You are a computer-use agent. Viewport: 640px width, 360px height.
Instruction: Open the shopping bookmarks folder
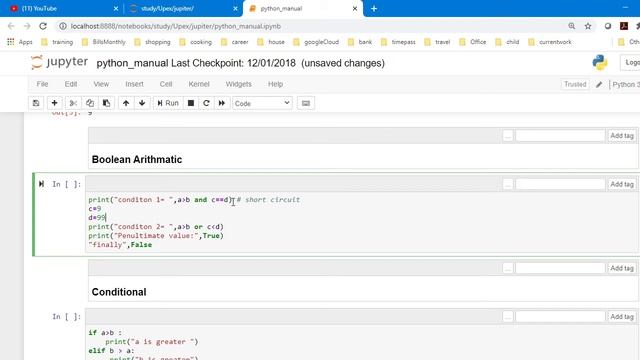tap(152, 42)
